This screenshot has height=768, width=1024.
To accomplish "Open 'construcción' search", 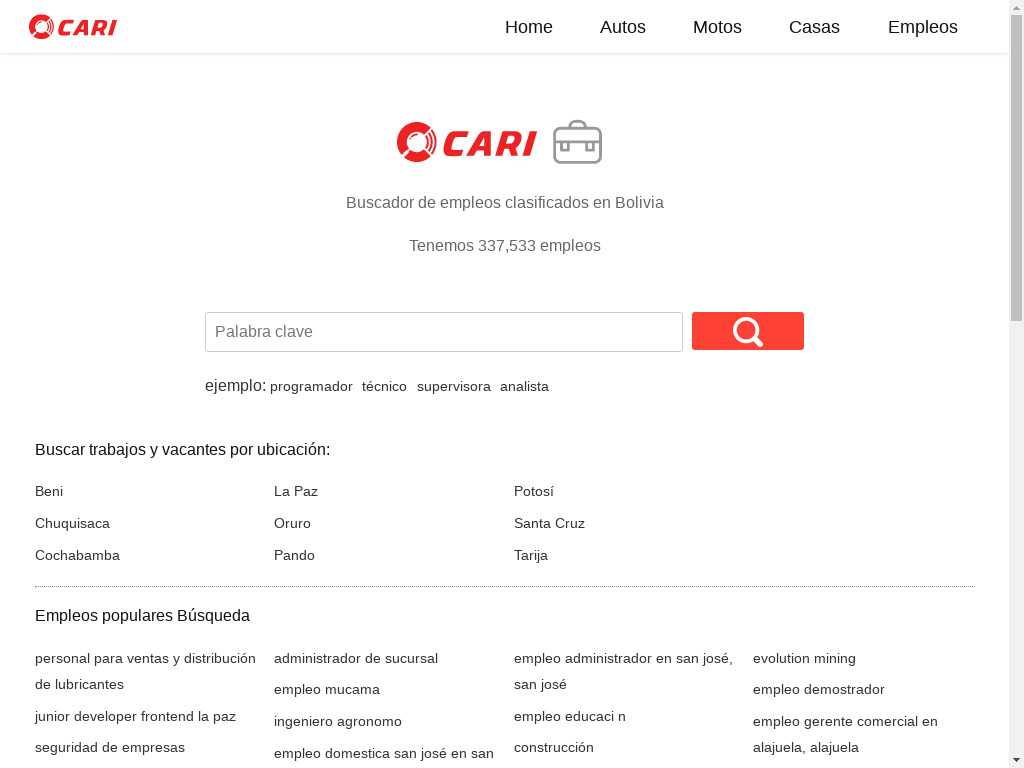I will [553, 747].
